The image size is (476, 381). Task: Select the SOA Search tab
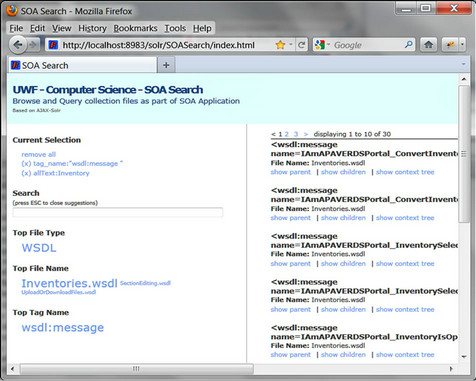click(82, 65)
